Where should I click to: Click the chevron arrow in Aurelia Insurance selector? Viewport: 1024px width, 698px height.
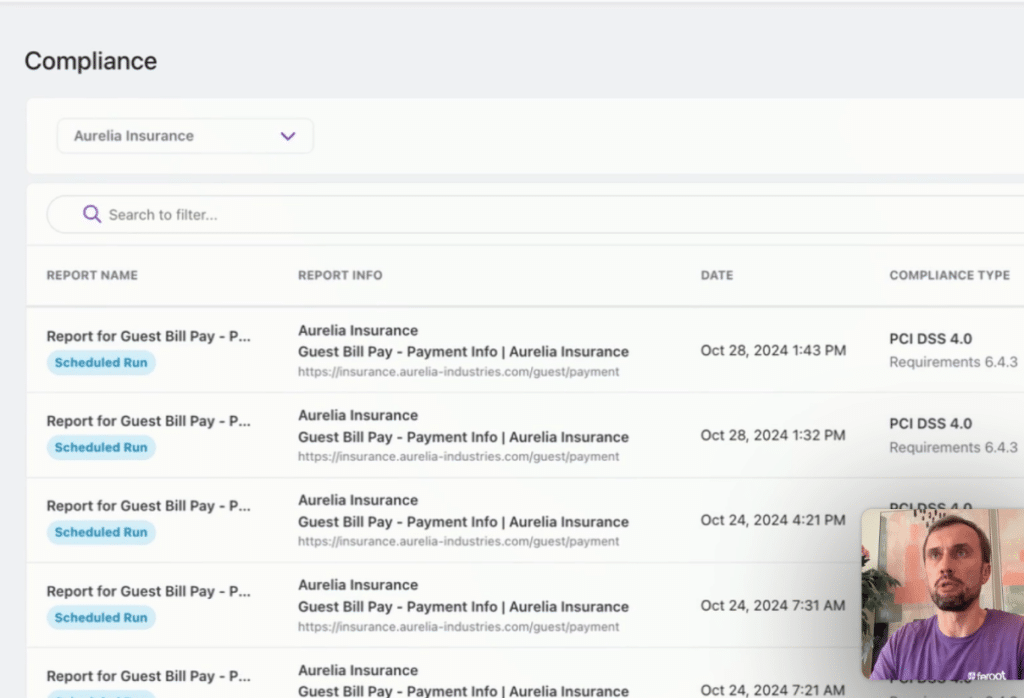[288, 136]
